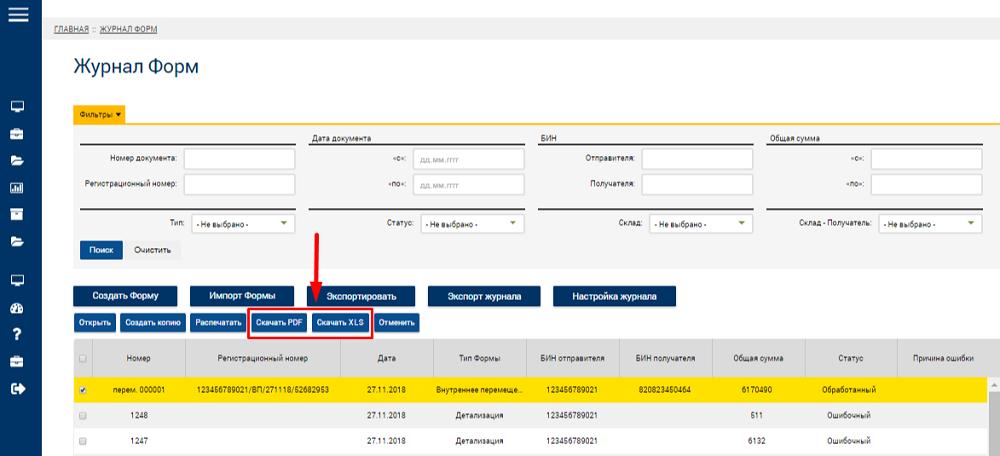Image resolution: width=1000 pixels, height=456 pixels.
Task: Open the Статус dropdown
Action: 473,224
